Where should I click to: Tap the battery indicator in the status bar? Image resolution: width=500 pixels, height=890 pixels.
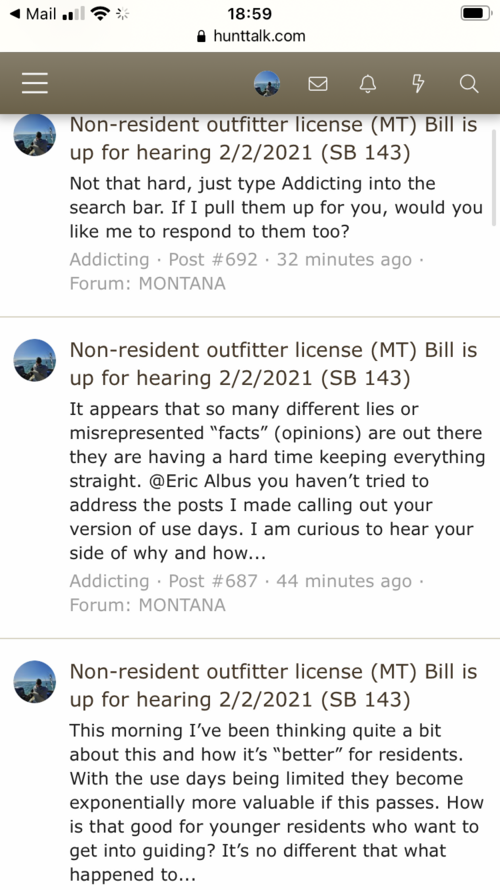(476, 14)
